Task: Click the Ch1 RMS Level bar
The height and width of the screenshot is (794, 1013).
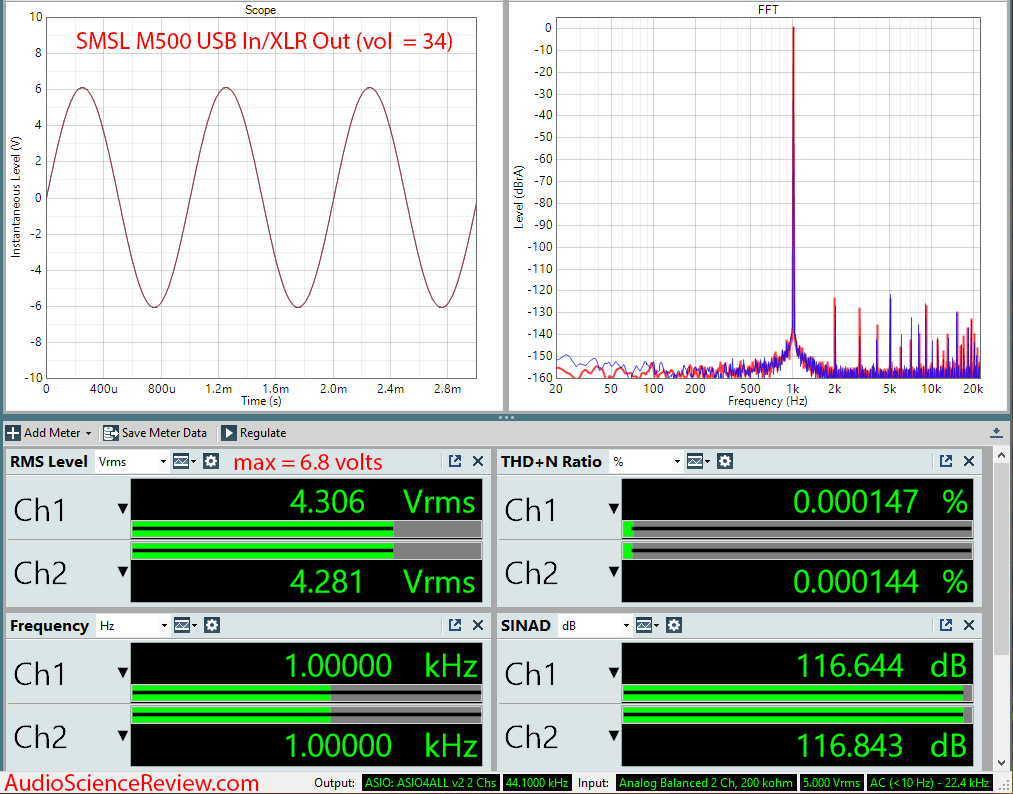Action: [x=306, y=528]
